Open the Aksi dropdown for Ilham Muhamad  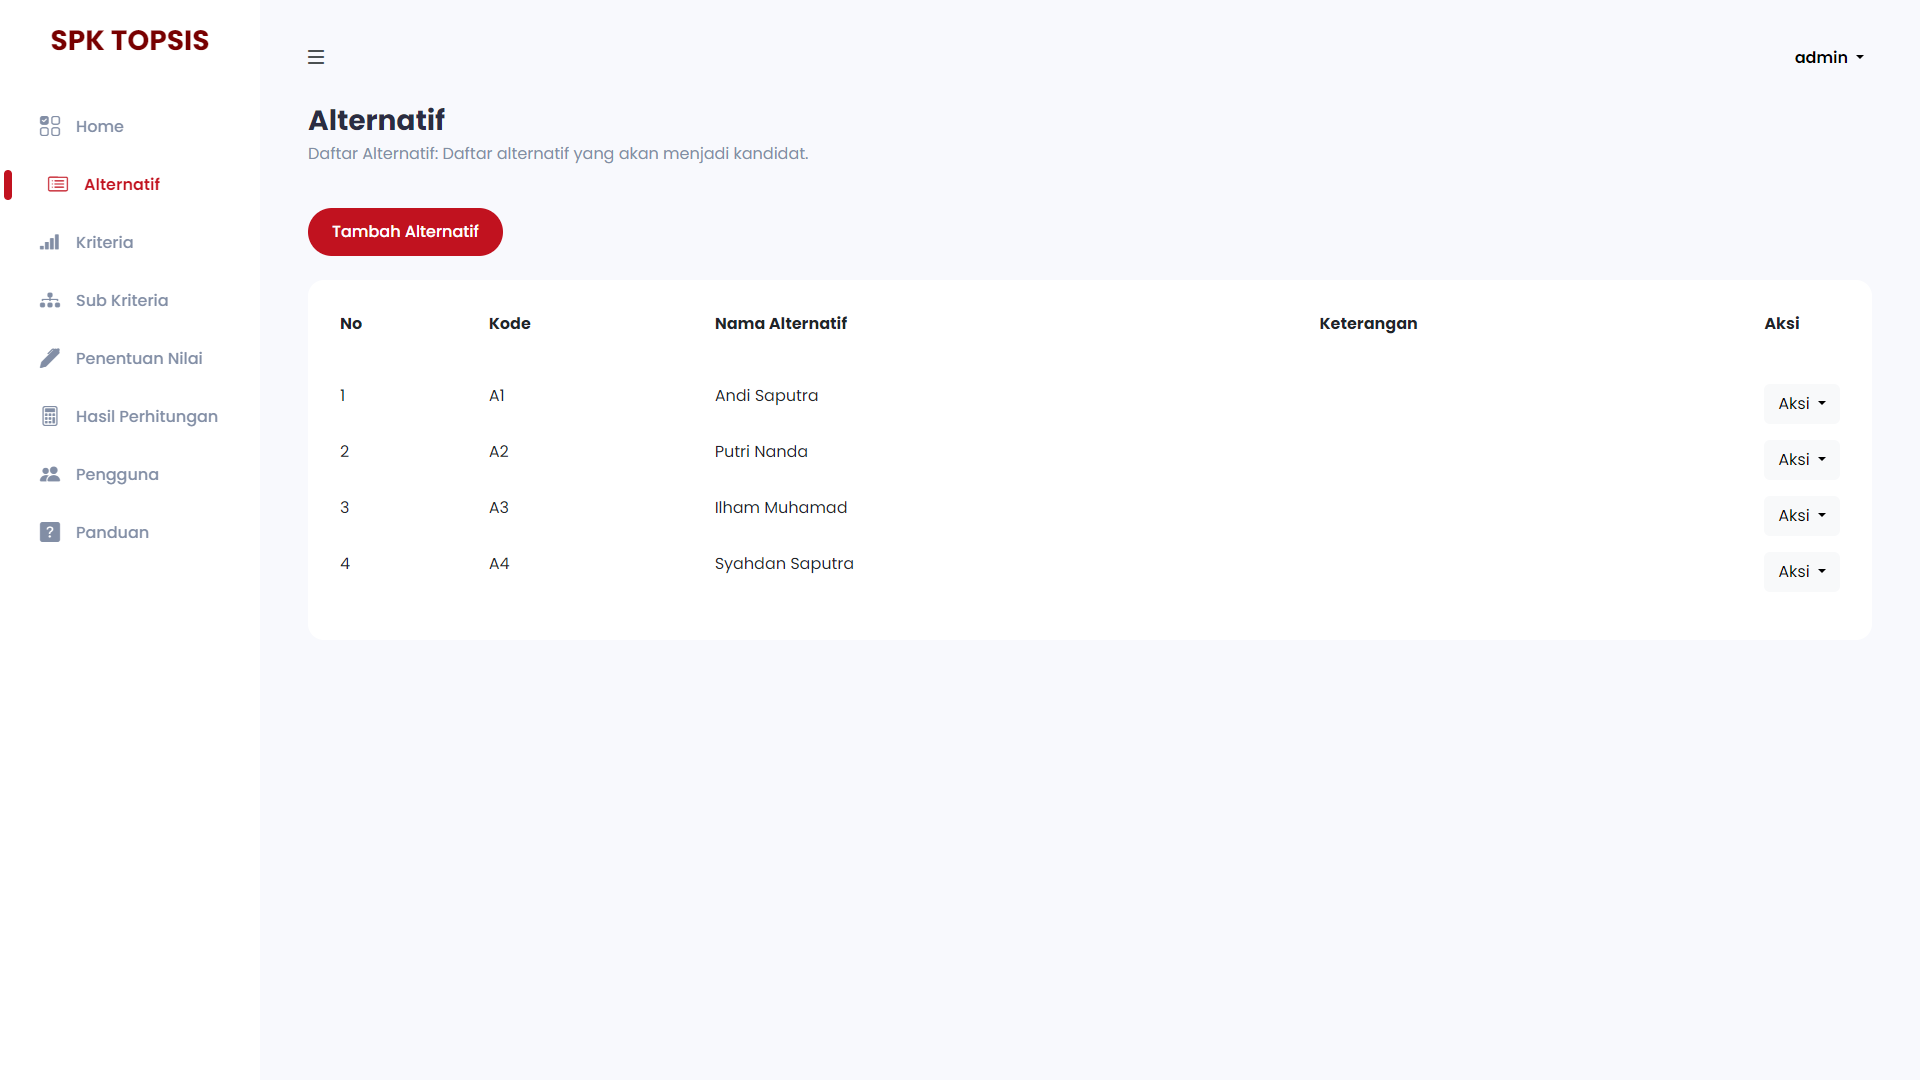pos(1801,516)
